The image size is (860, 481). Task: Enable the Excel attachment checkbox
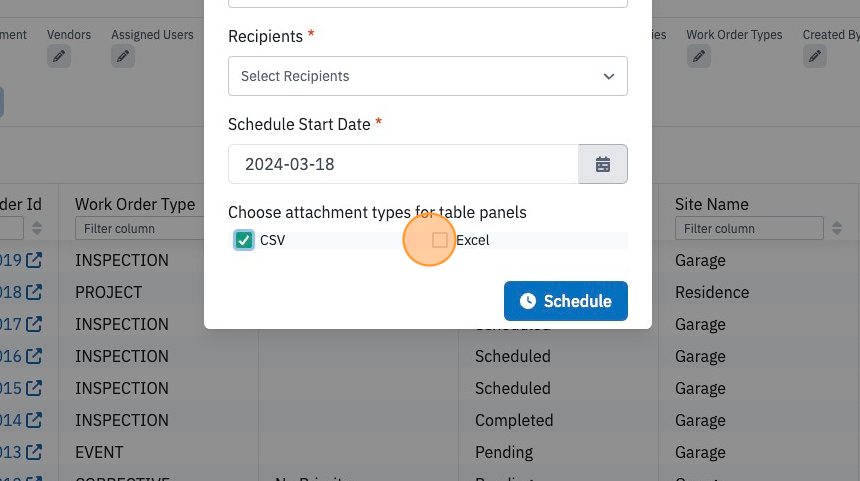click(x=440, y=240)
